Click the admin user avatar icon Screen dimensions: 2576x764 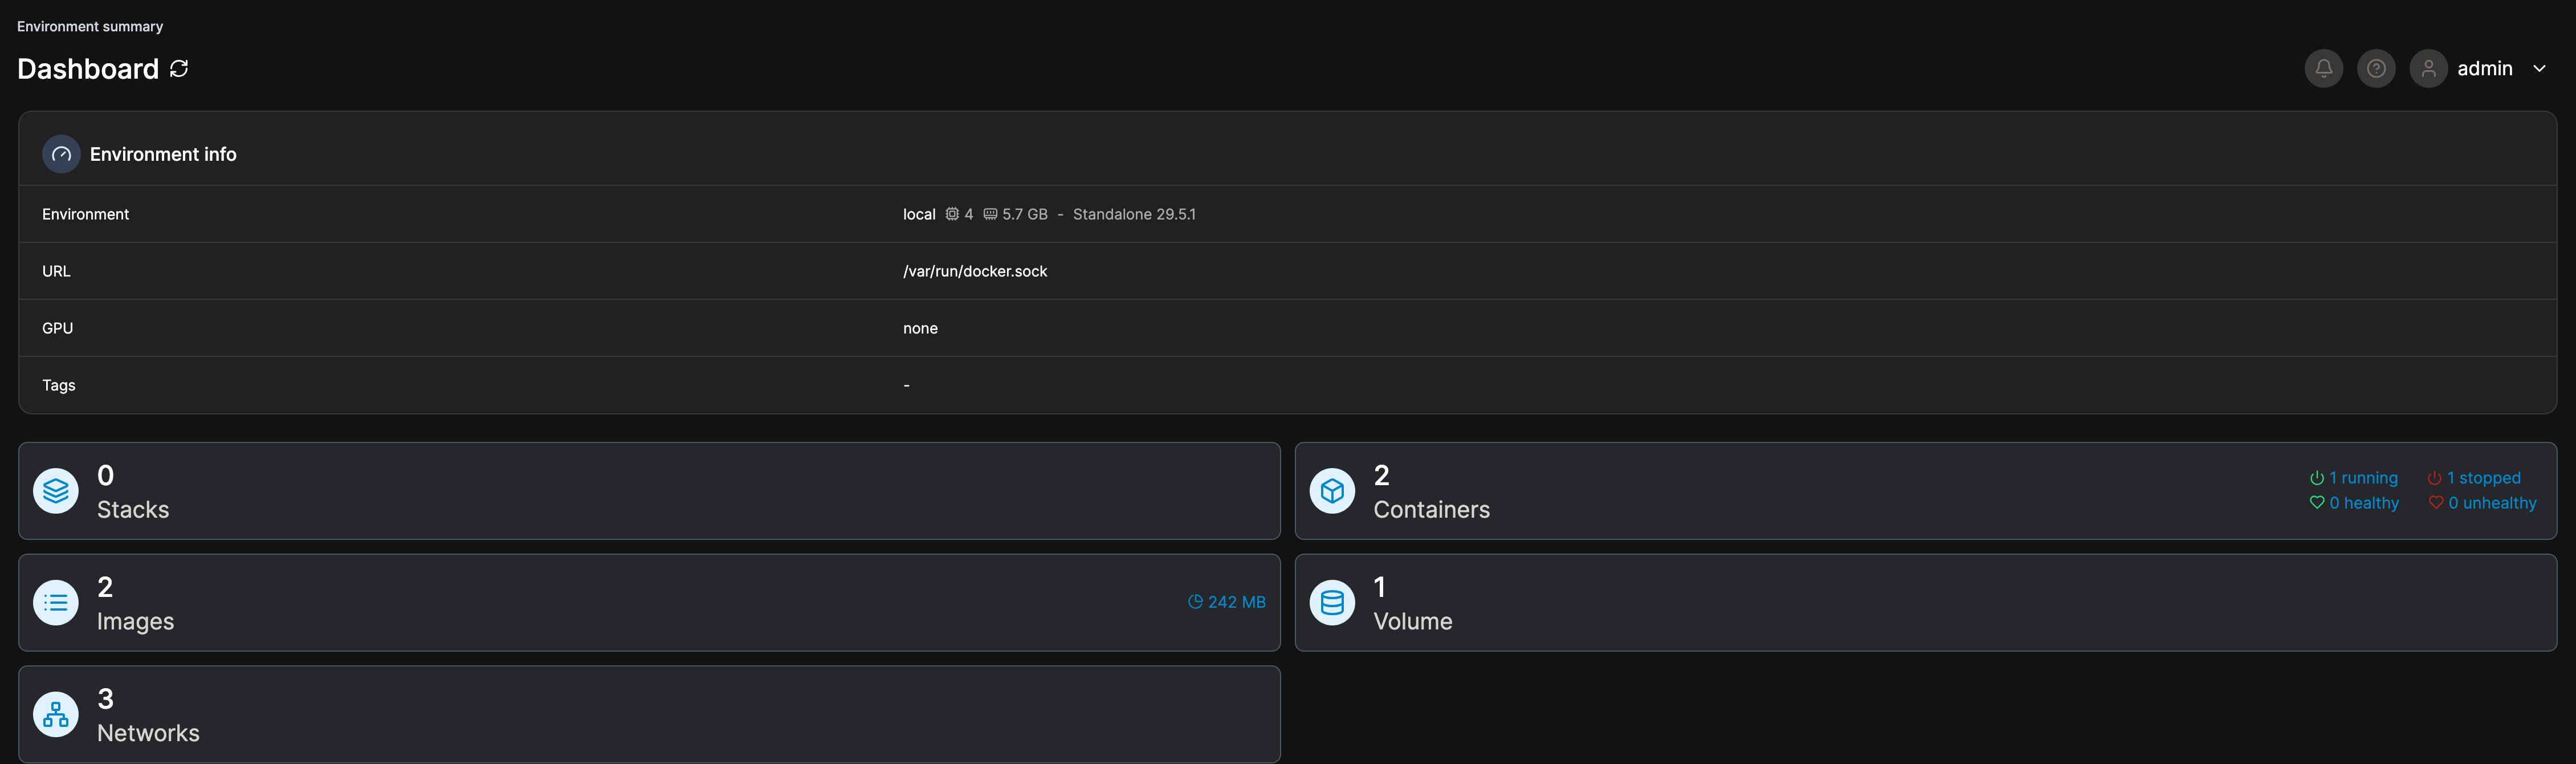[2428, 69]
